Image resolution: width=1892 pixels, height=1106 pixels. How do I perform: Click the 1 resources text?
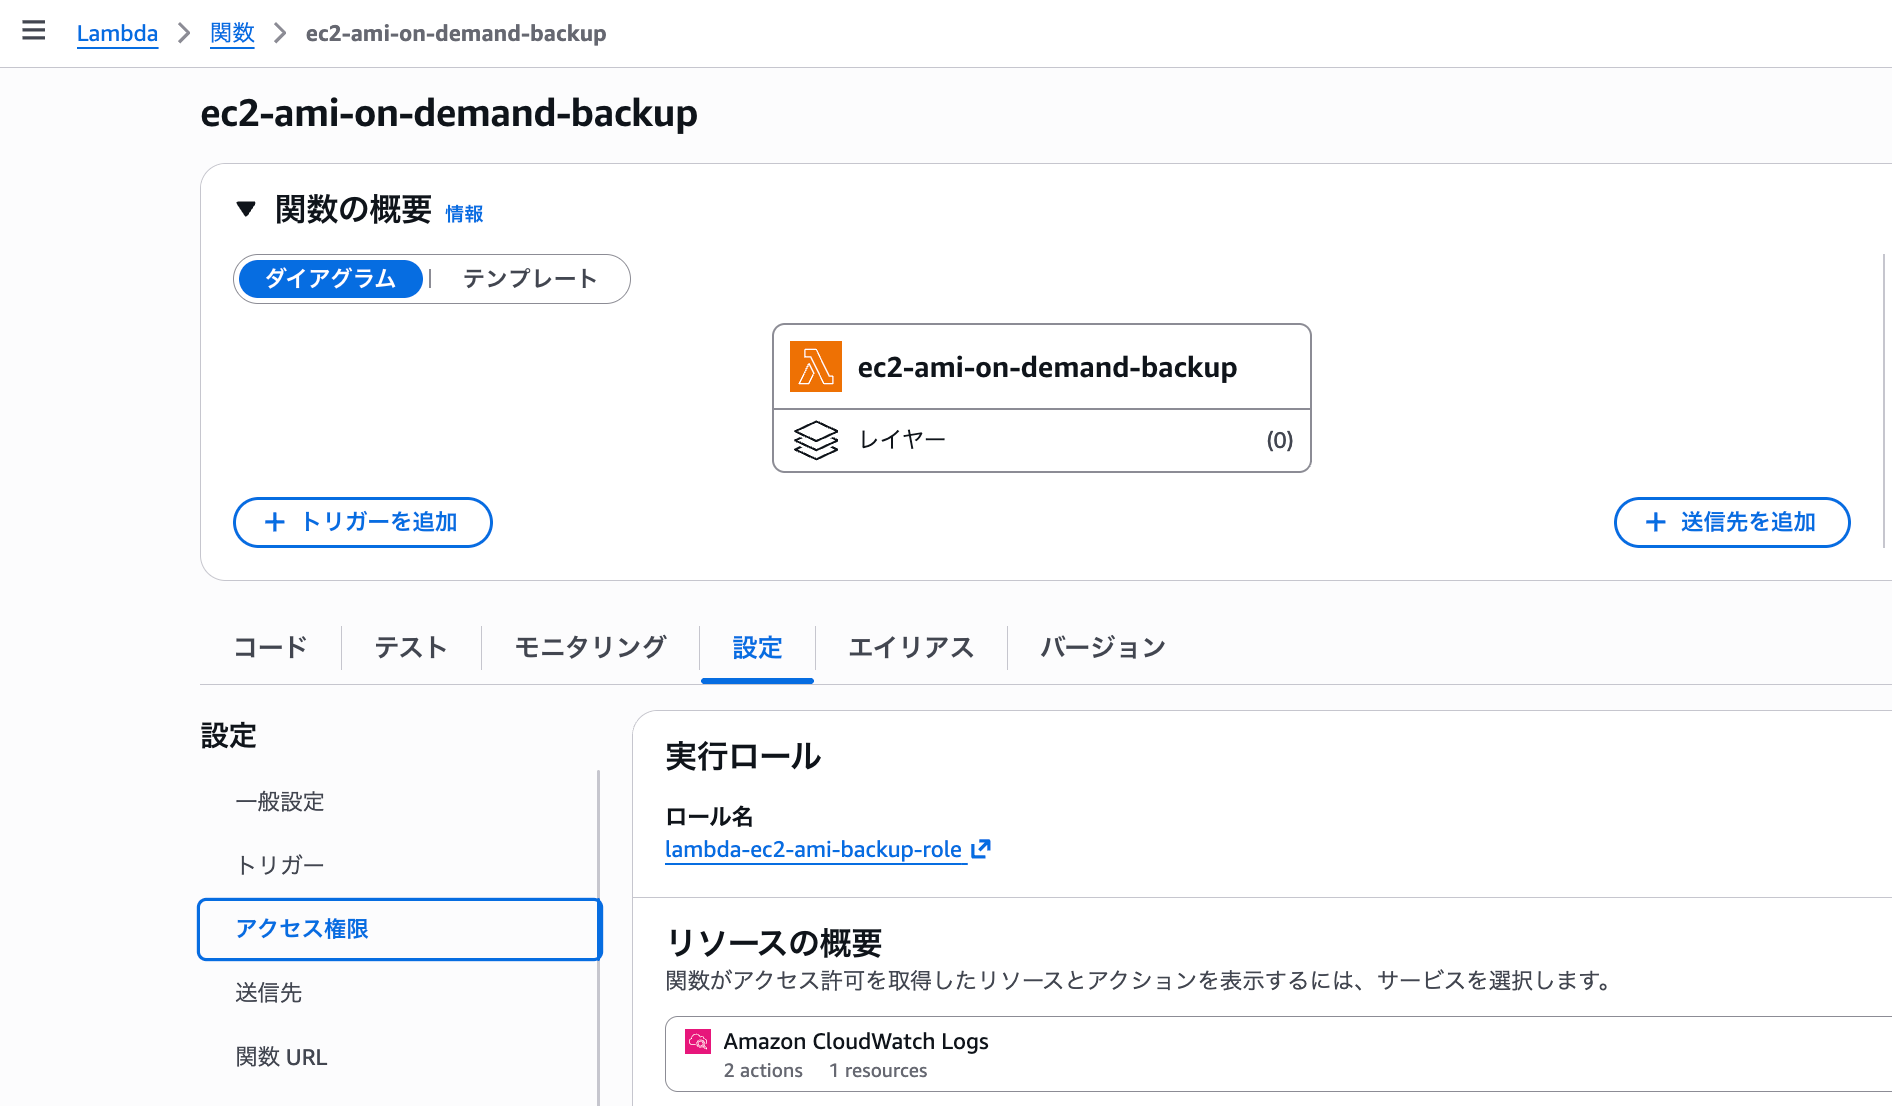coord(878,1071)
